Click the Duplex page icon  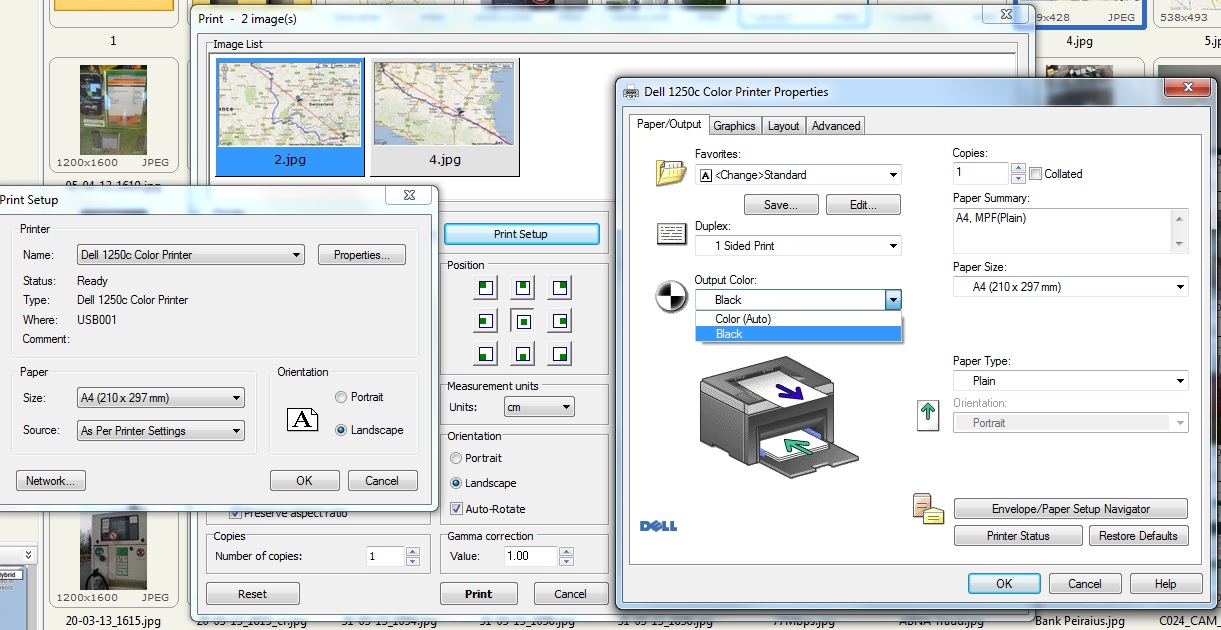pyautogui.click(x=671, y=235)
